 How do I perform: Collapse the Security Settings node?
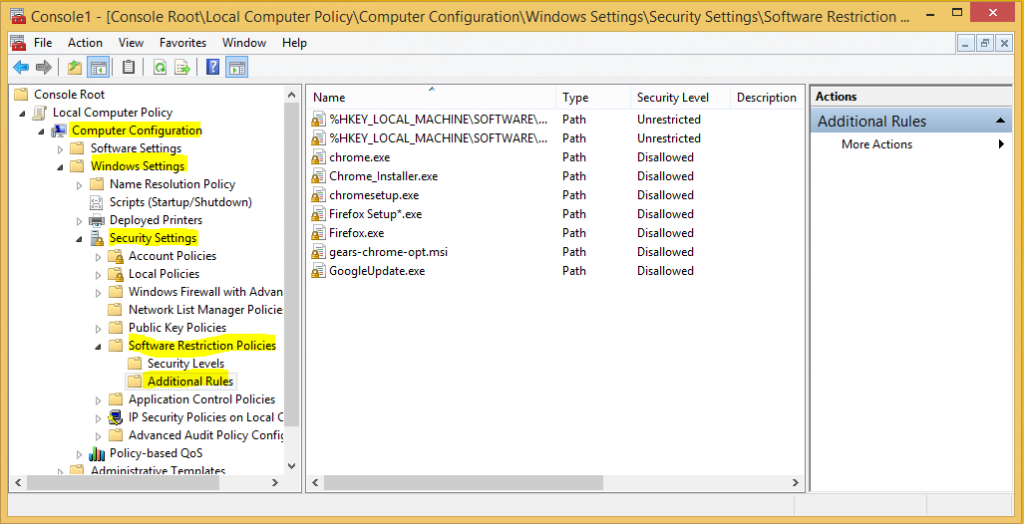pyautogui.click(x=80, y=239)
